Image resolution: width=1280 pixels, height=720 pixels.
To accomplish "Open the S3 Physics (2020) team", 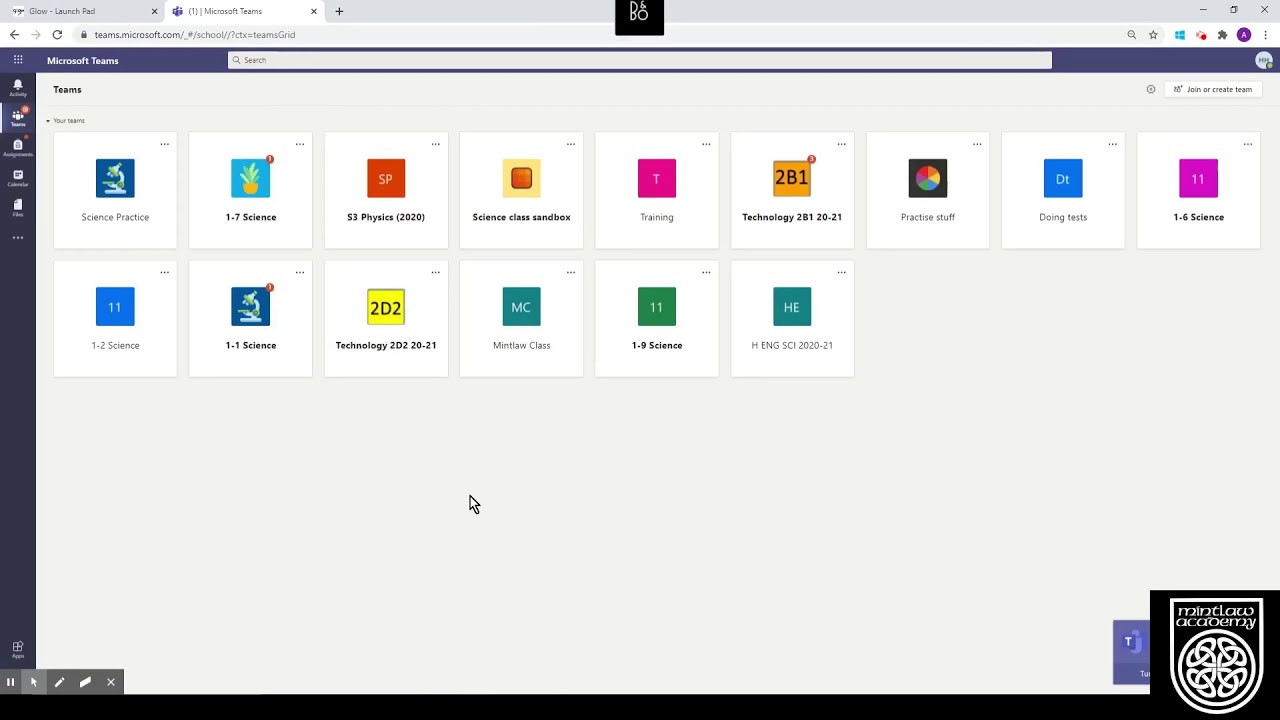I will (386, 190).
